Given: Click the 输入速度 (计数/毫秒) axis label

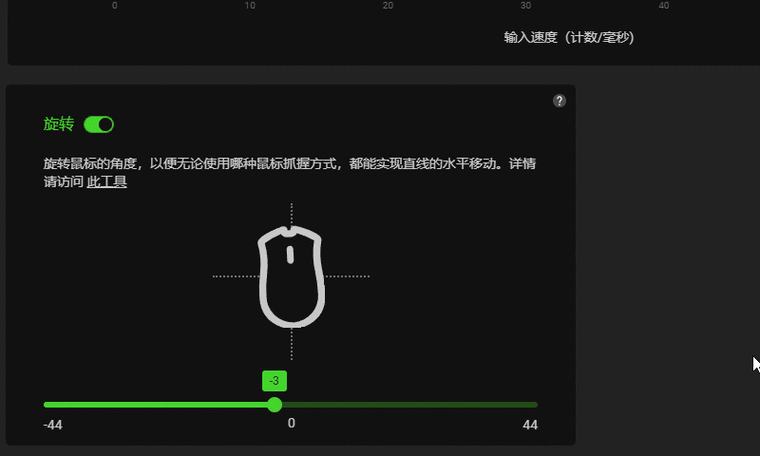Looking at the screenshot, I should [x=569, y=37].
